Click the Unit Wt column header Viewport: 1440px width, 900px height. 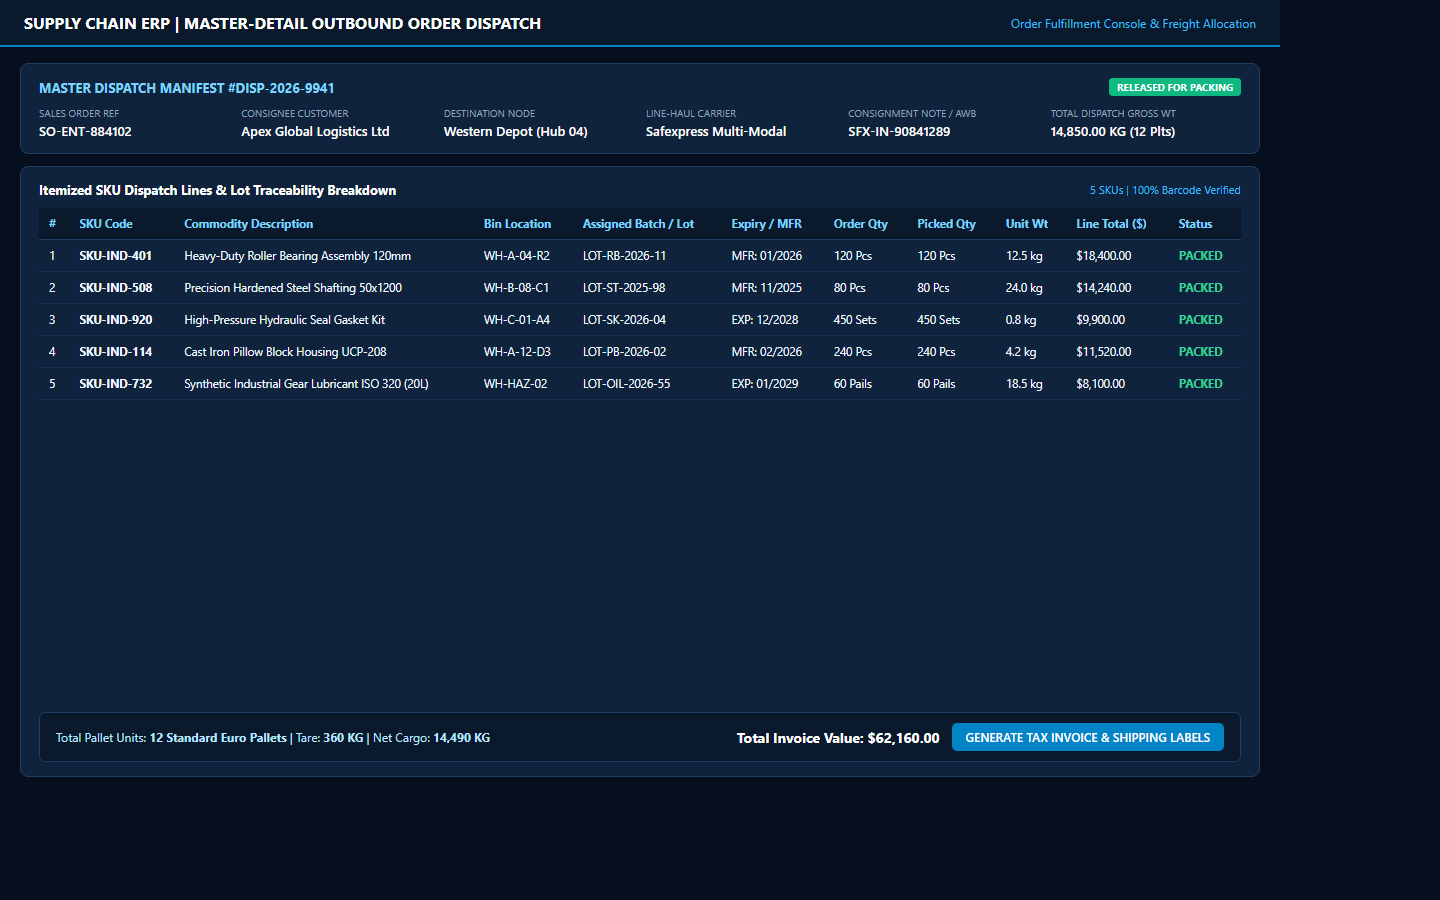pyautogui.click(x=1026, y=224)
